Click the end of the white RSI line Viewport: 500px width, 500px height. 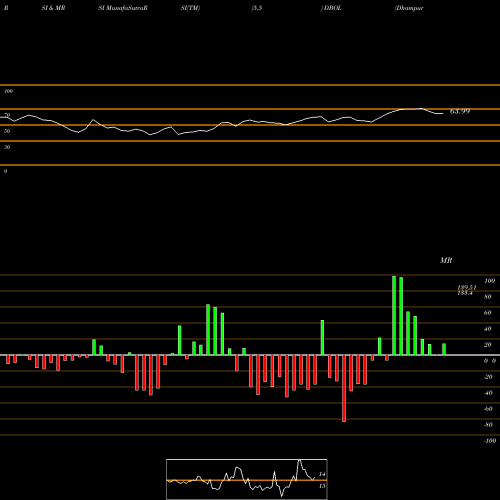click(x=443, y=114)
